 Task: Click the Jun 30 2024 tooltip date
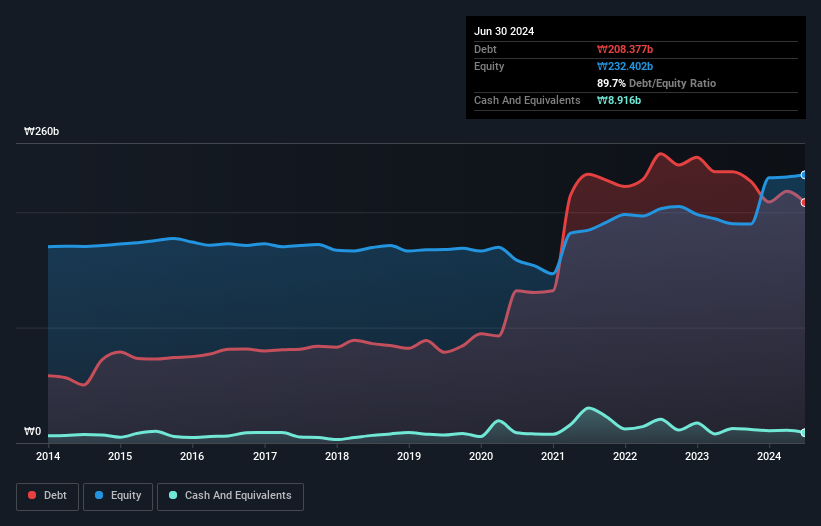[504, 31]
